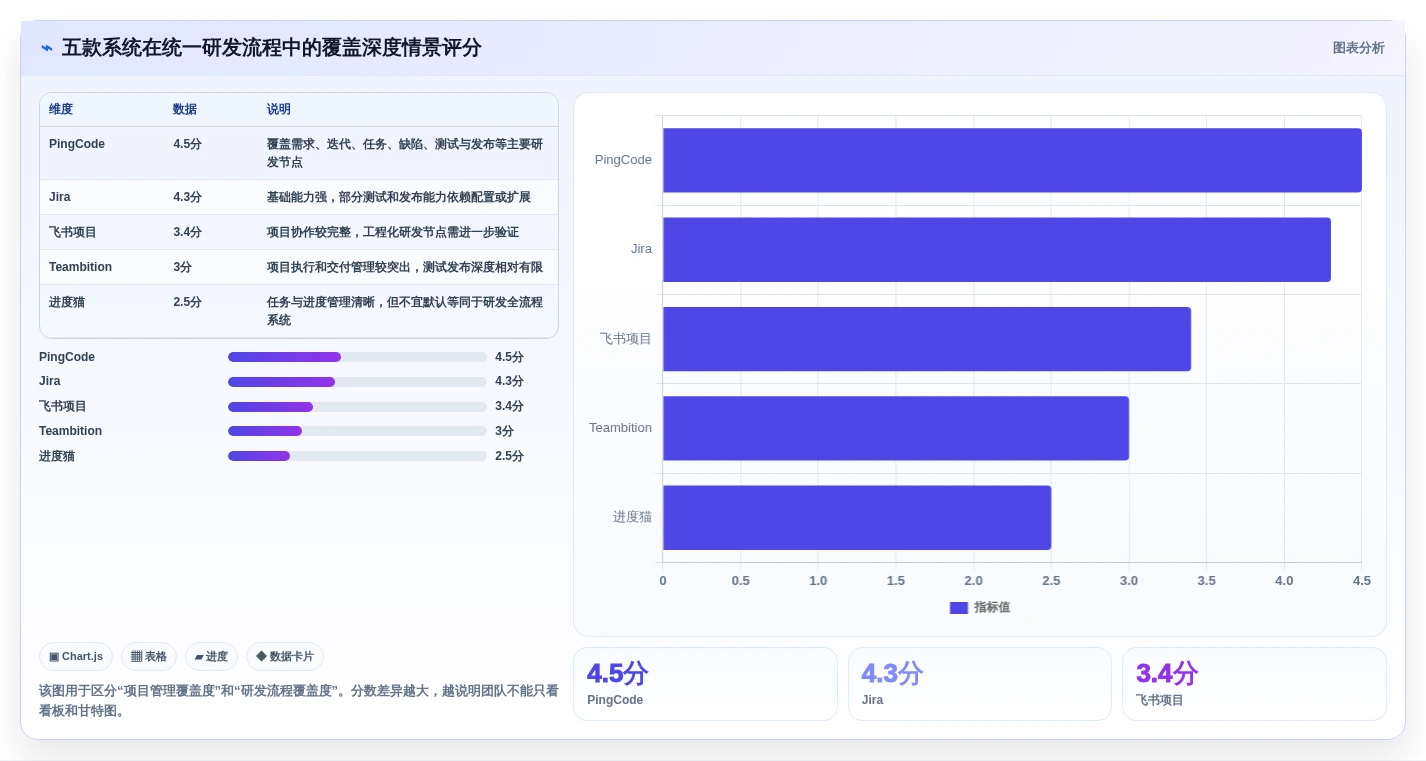Click the 进度猫 bar in the chart
This screenshot has height=761, width=1426.
pos(857,517)
